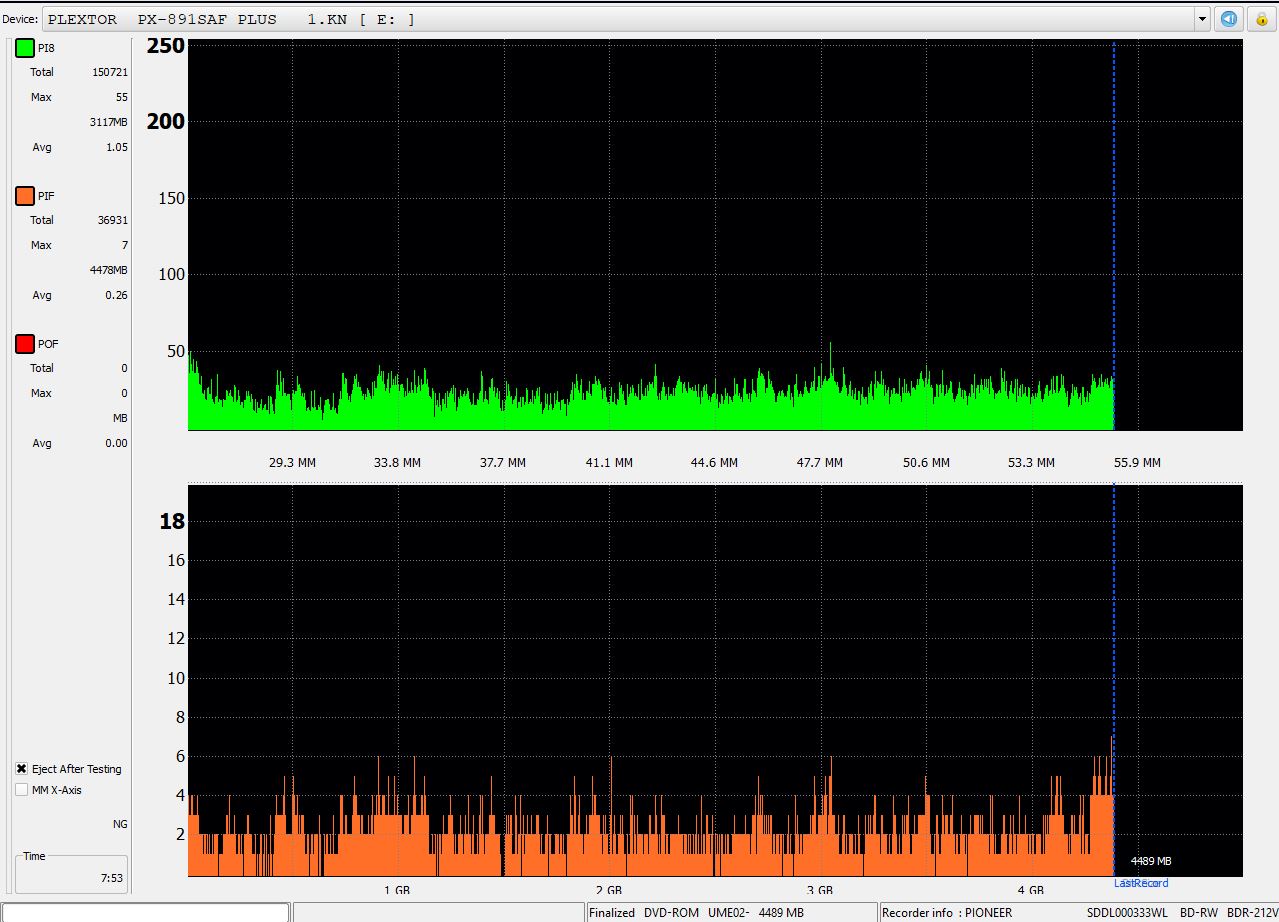Enable the MM X-Axis checkbox

[x=22, y=790]
